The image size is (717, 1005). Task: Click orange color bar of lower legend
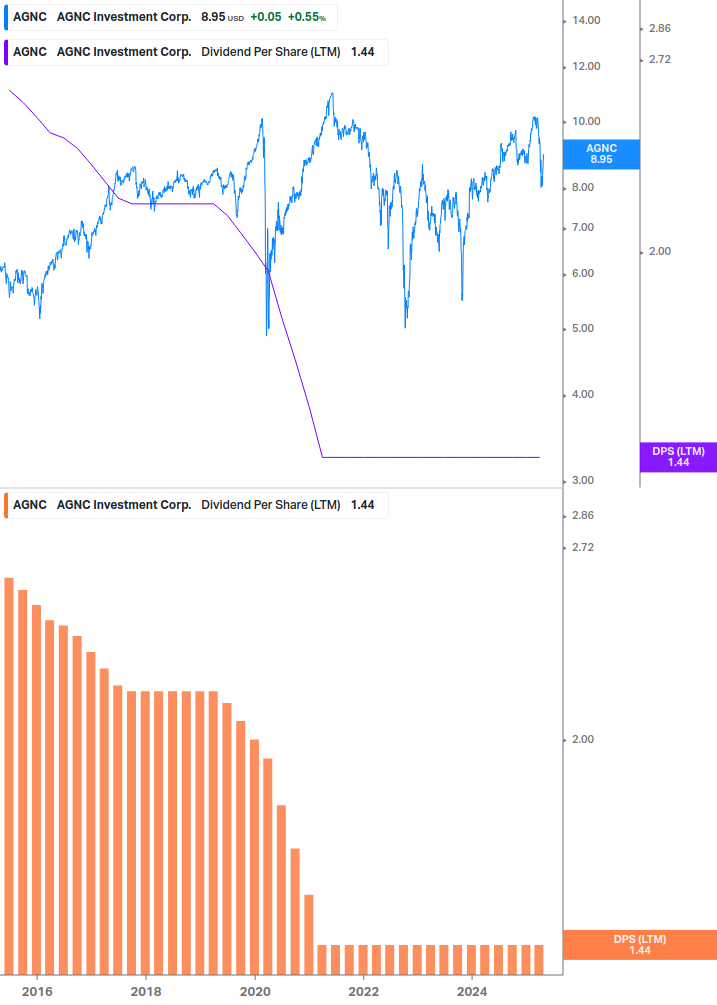coord(6,505)
